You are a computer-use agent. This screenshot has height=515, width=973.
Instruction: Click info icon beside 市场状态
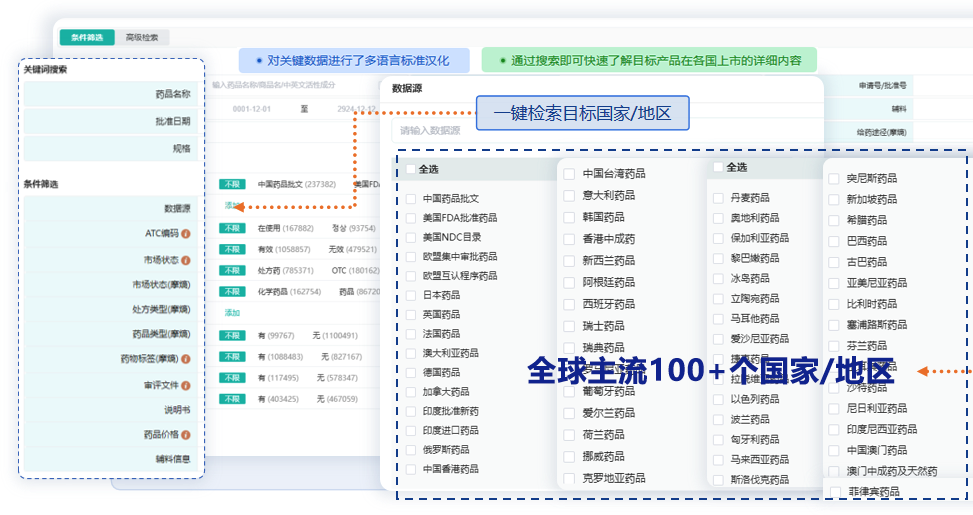[x=186, y=260]
